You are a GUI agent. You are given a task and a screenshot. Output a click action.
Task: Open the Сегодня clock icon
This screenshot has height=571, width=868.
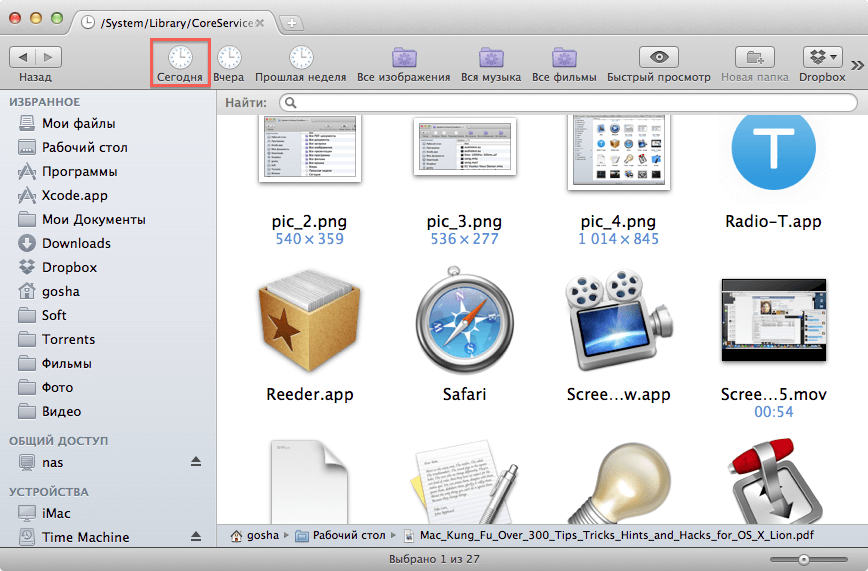coord(180,57)
